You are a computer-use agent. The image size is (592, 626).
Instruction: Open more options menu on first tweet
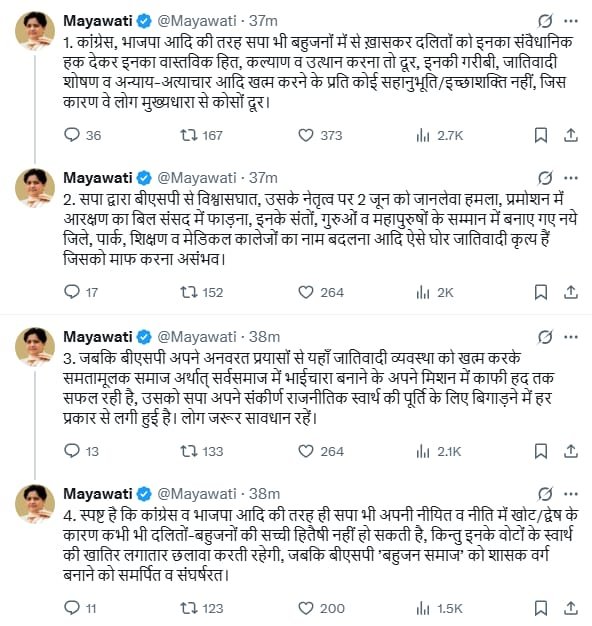coord(571,21)
